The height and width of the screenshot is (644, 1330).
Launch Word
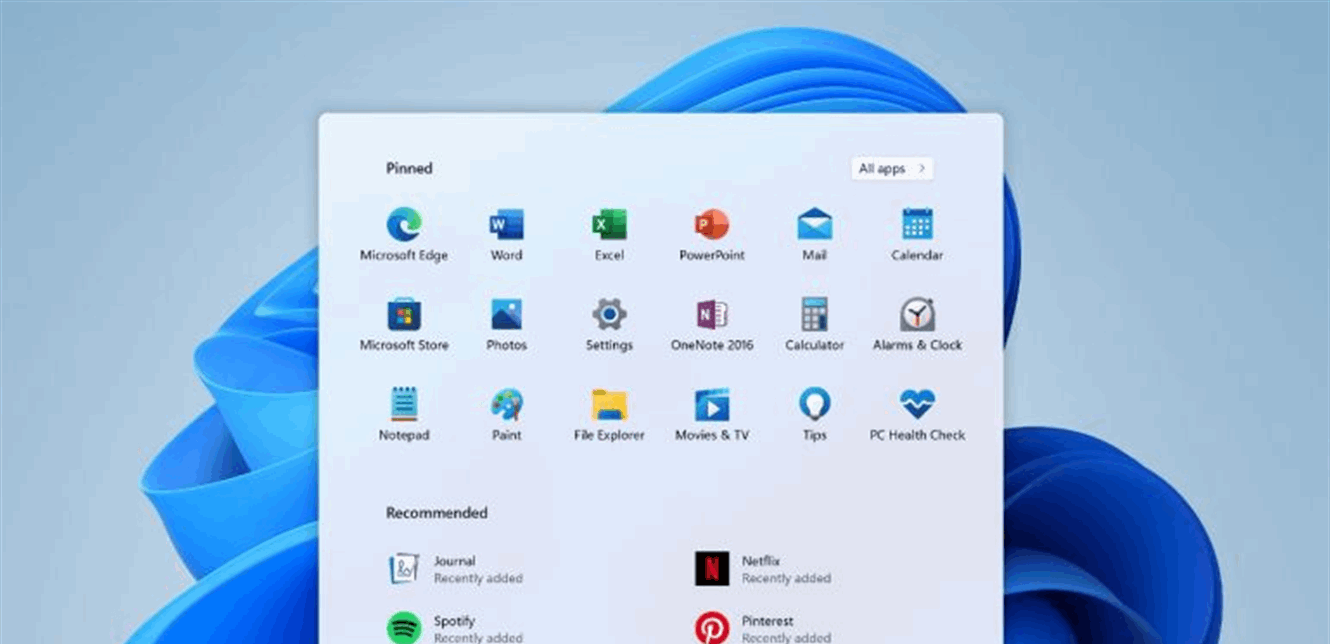coord(506,228)
